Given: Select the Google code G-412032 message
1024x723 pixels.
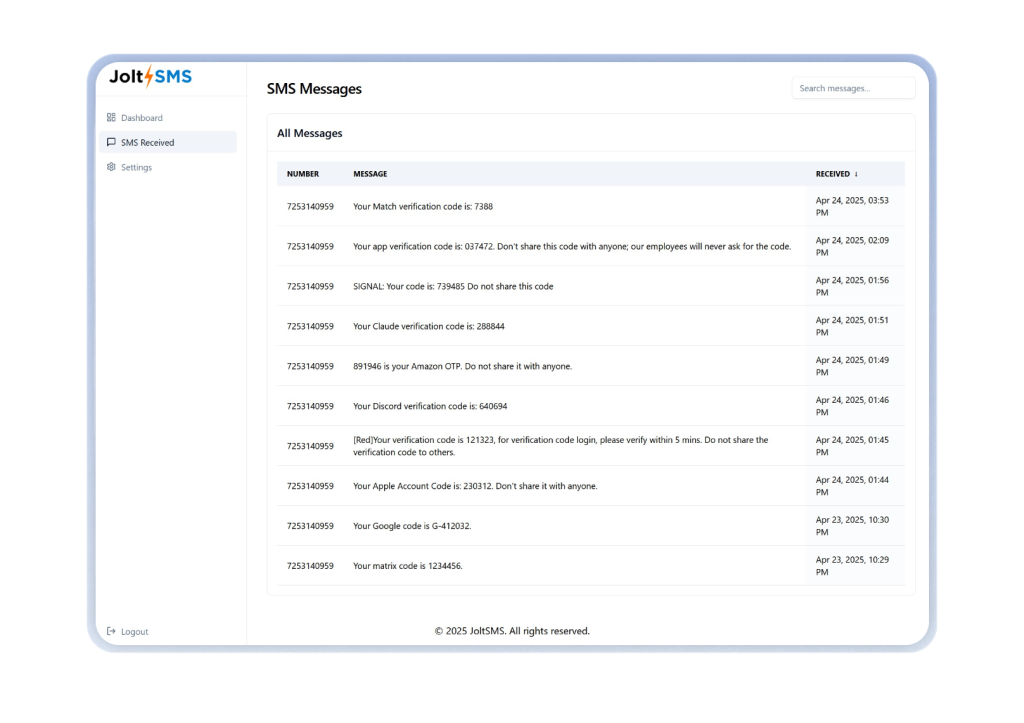Looking at the screenshot, I should (412, 526).
